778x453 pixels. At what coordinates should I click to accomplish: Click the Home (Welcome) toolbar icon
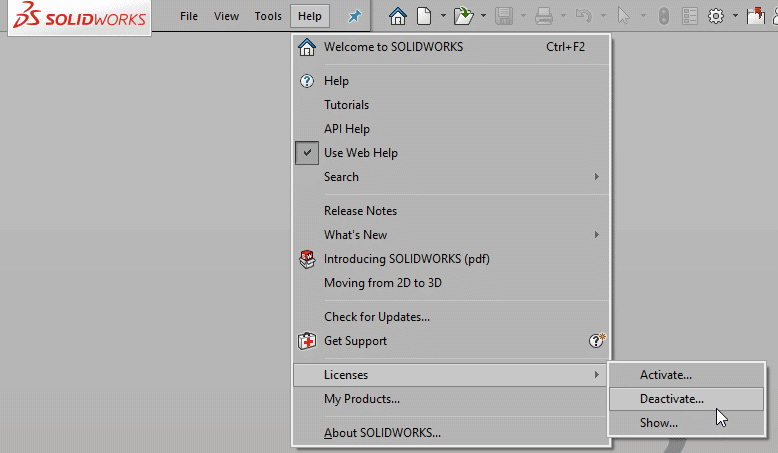[x=398, y=16]
